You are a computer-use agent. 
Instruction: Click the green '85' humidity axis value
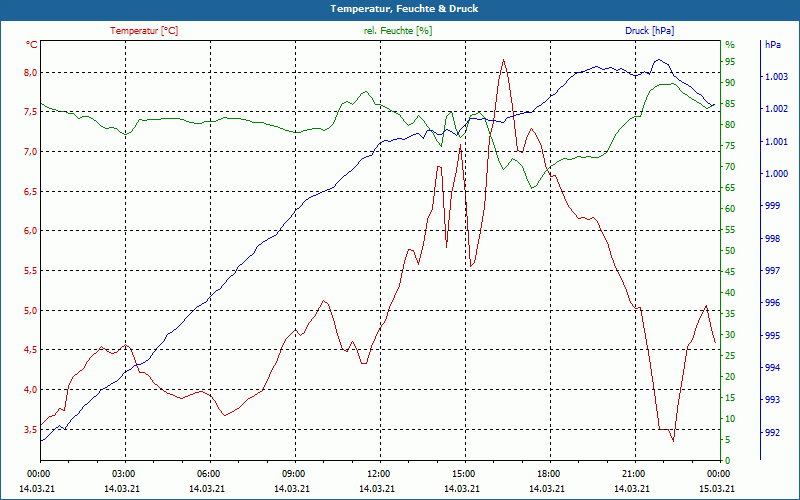[730, 104]
